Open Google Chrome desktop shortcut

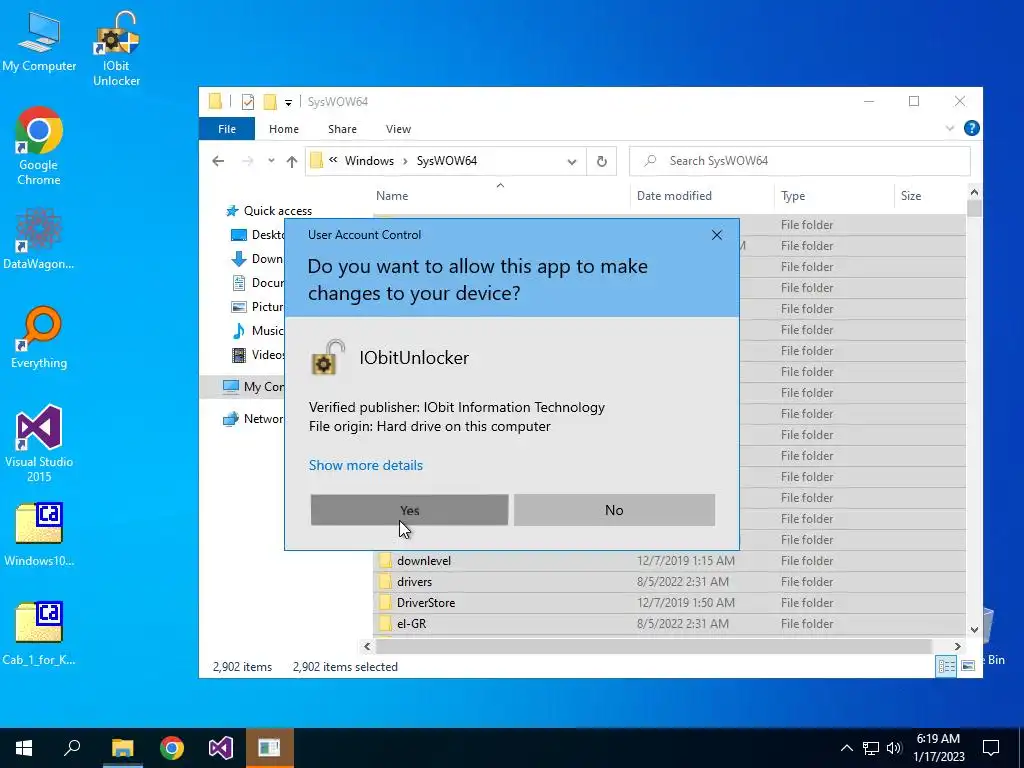tap(39, 147)
